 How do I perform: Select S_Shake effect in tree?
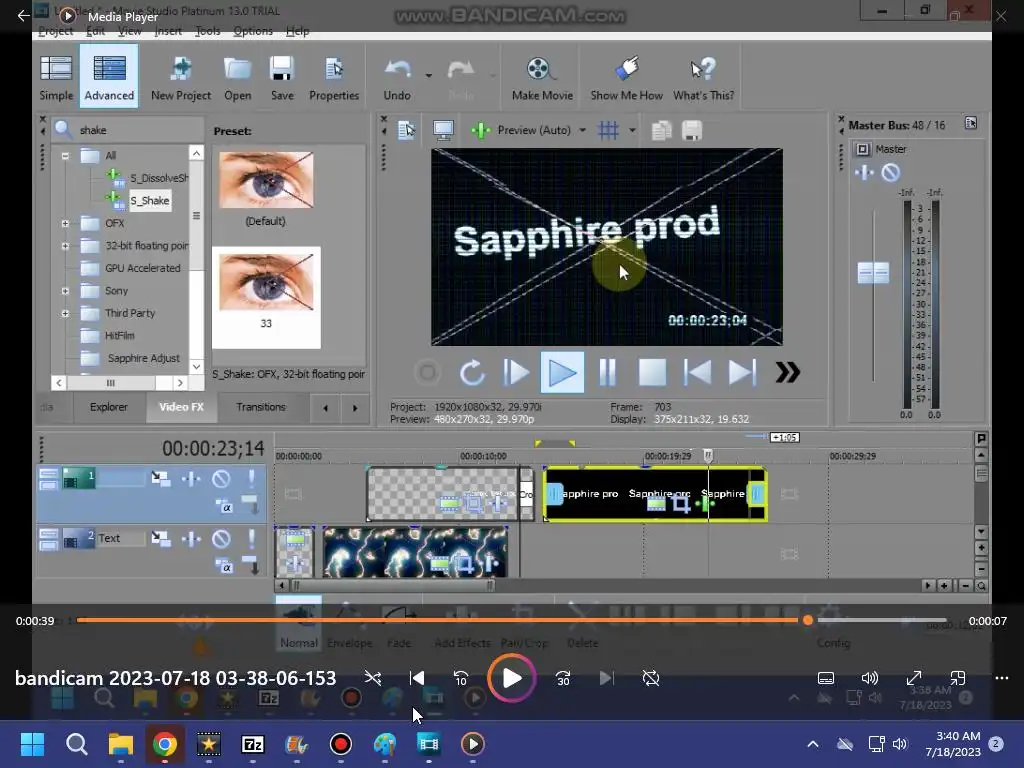click(x=150, y=200)
